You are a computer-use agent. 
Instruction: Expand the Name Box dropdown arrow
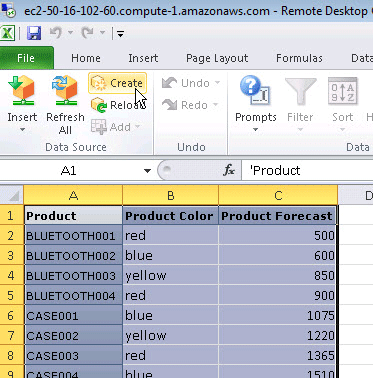147,171
